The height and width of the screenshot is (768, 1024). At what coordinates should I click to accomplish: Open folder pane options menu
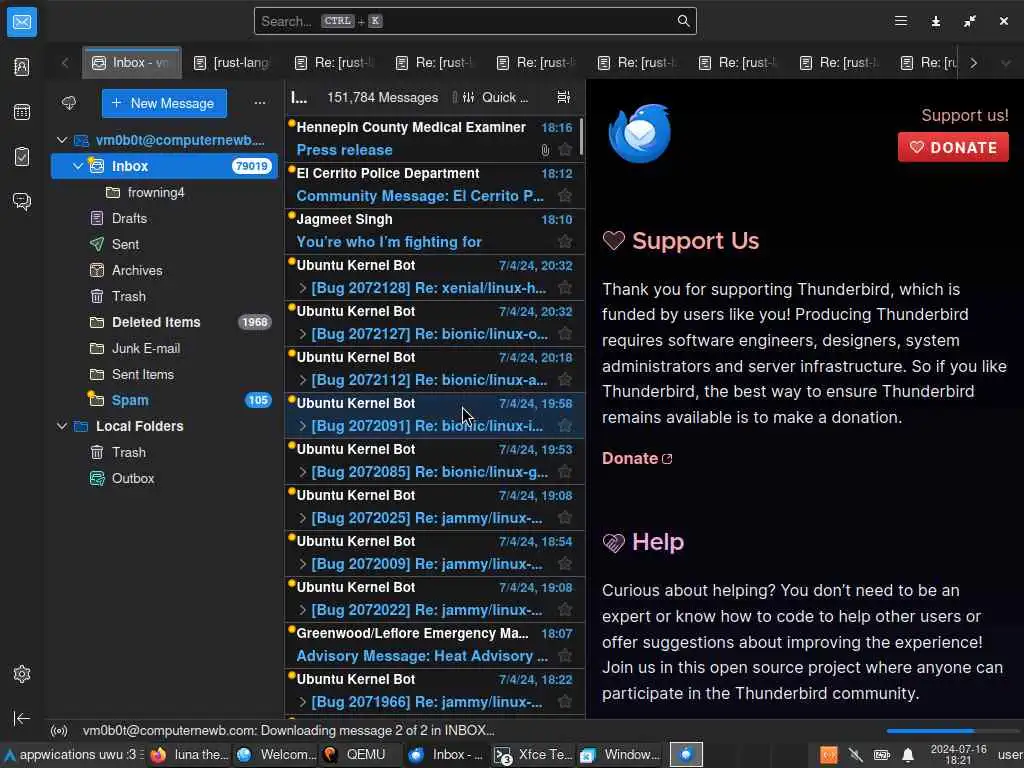point(259,103)
